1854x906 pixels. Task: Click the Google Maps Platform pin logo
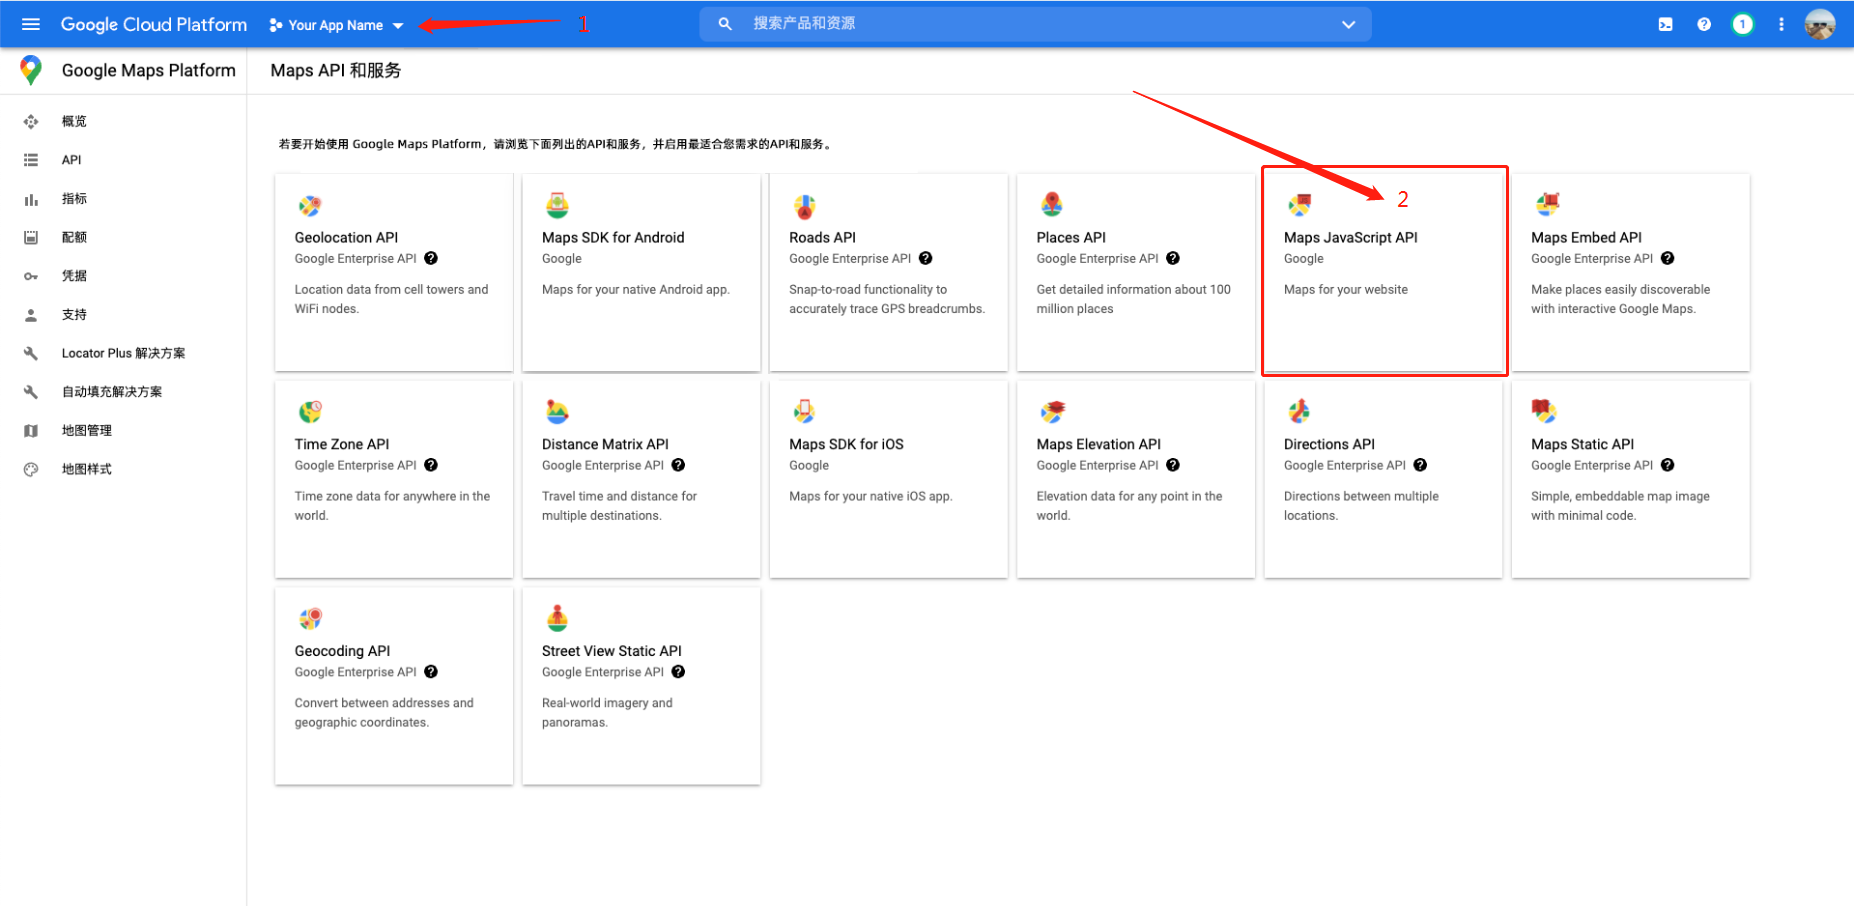(31, 70)
